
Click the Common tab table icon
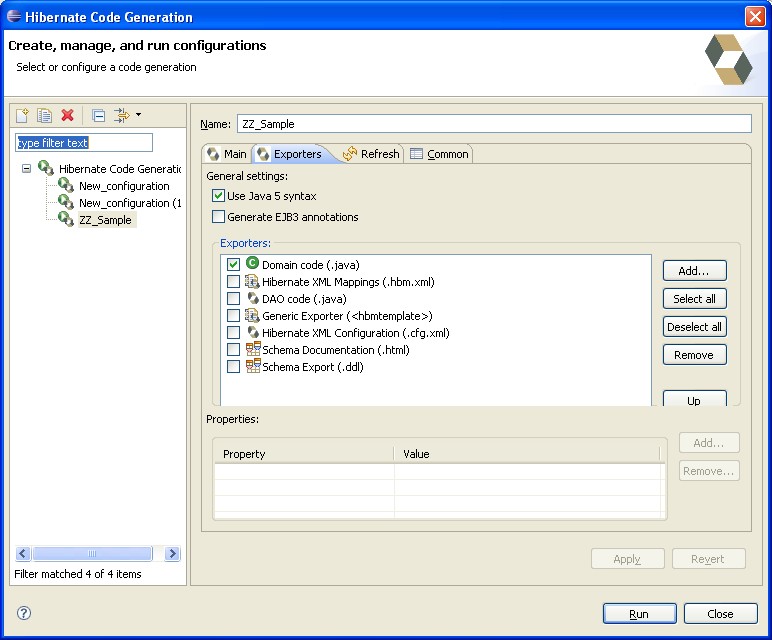[417, 154]
